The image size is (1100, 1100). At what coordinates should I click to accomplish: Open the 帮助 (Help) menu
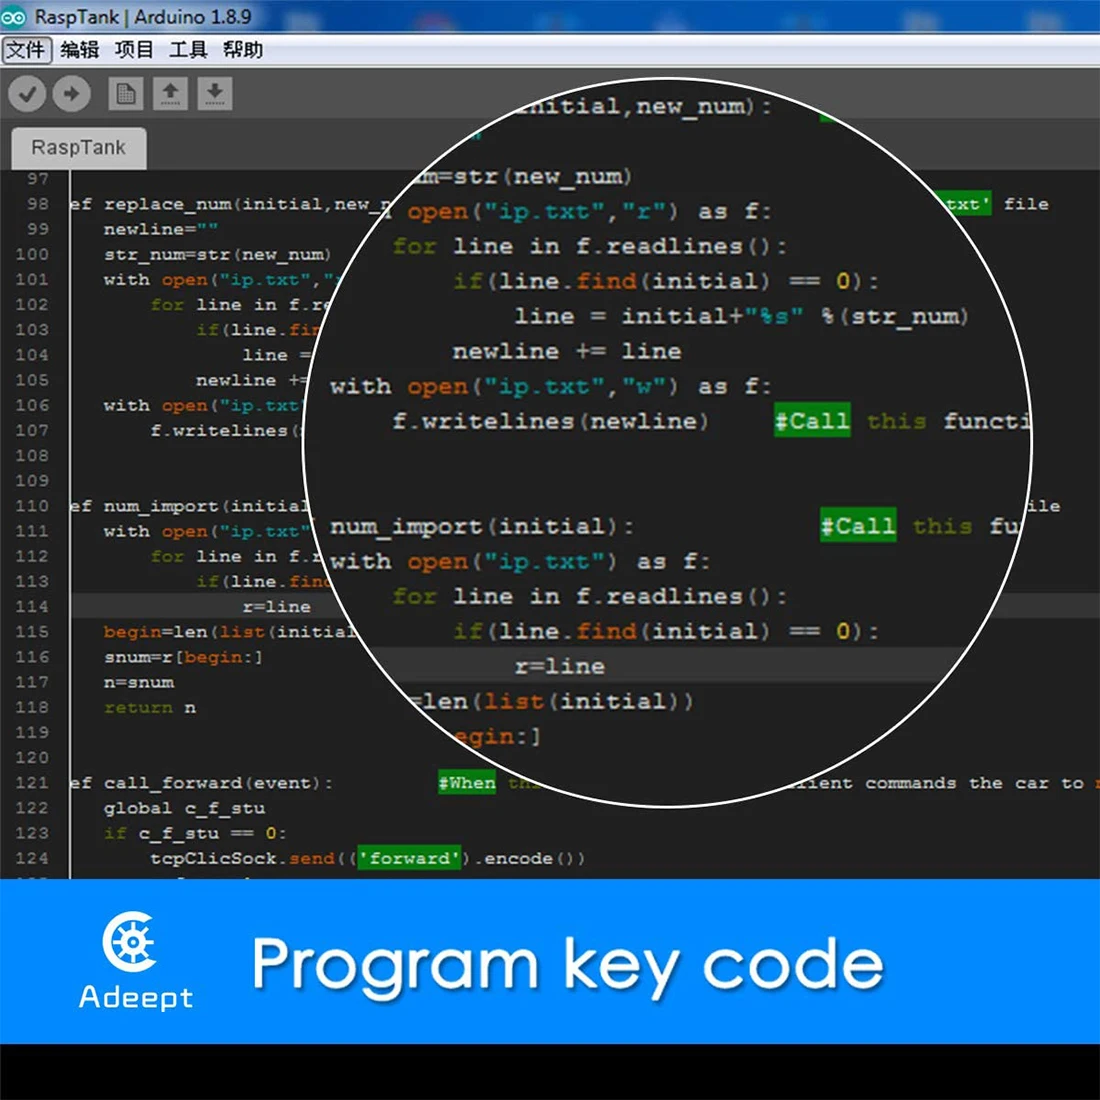click(x=243, y=50)
